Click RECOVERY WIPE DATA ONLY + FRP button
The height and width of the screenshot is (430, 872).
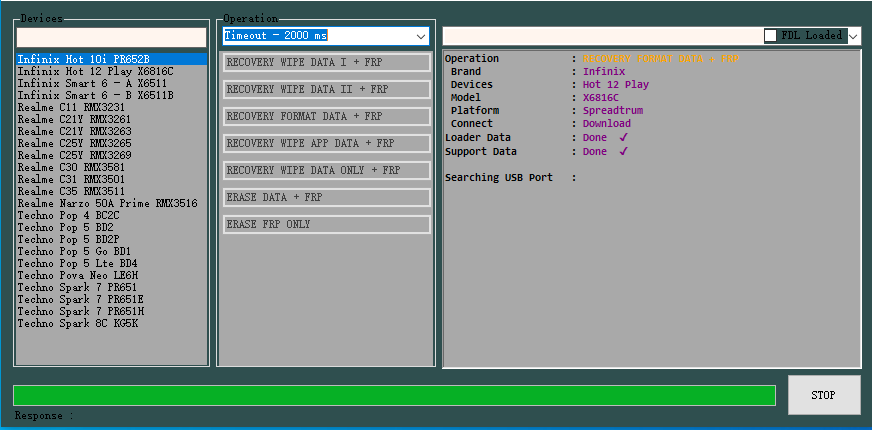(x=327, y=170)
